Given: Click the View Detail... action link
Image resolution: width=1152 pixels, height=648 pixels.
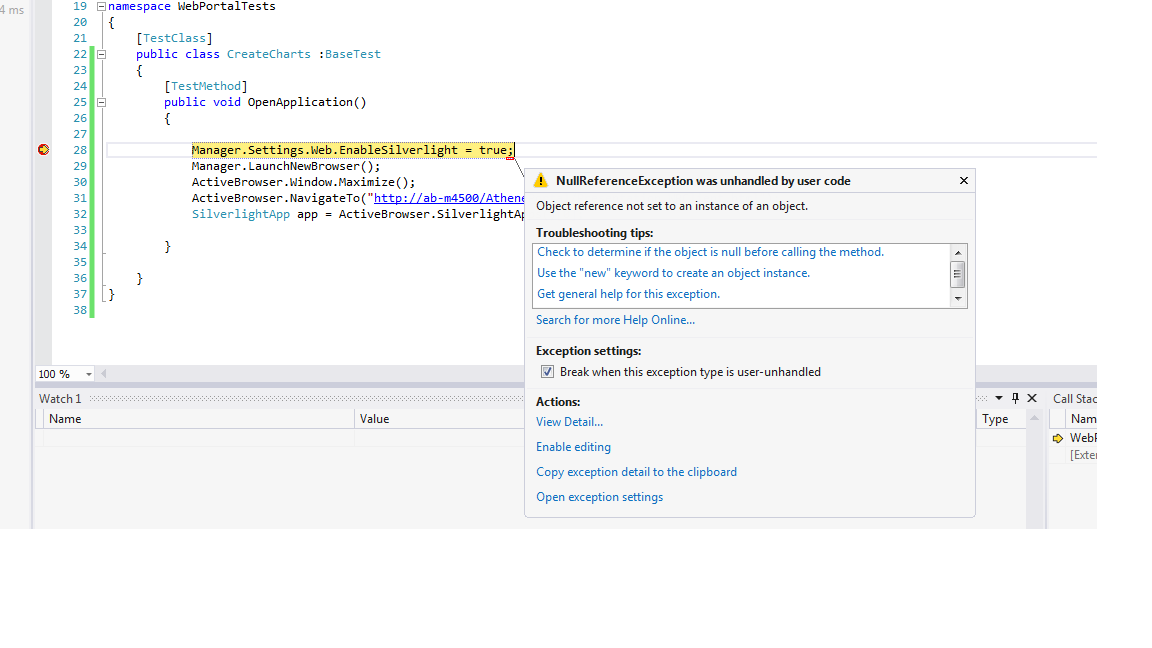Looking at the screenshot, I should pyautogui.click(x=569, y=422).
